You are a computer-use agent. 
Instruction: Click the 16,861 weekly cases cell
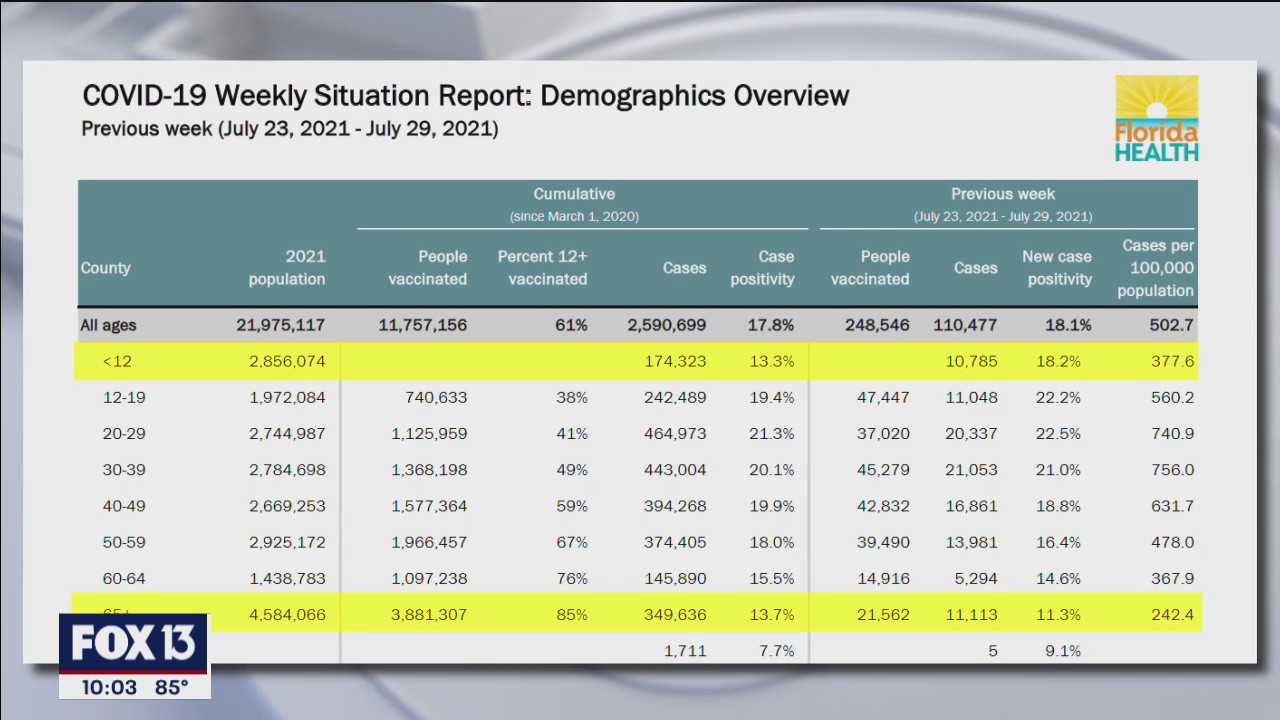click(971, 506)
